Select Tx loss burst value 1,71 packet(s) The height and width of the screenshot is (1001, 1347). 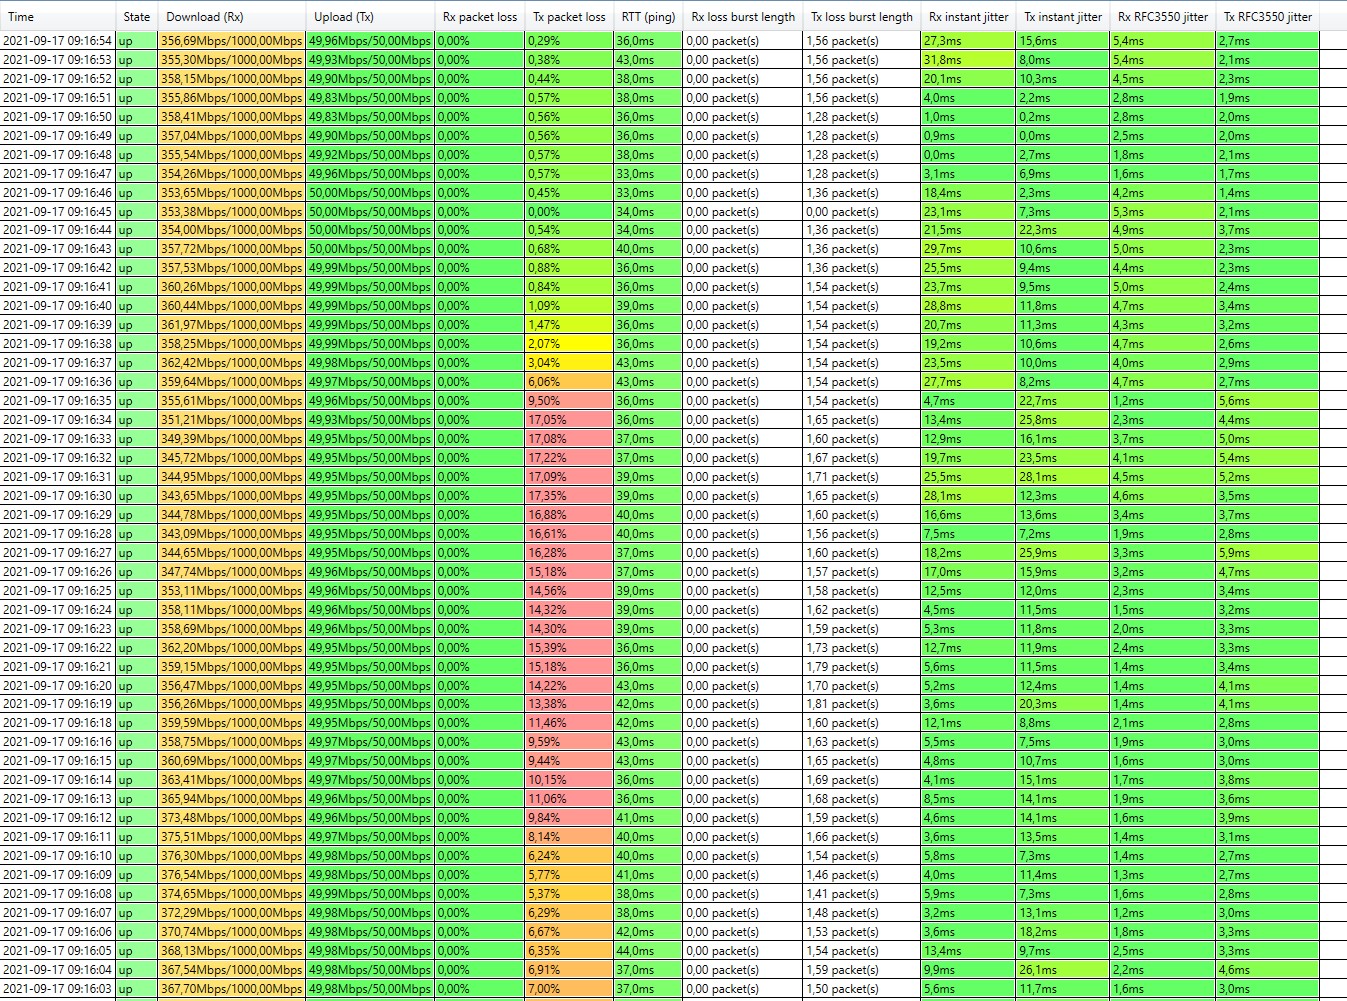tap(862, 477)
